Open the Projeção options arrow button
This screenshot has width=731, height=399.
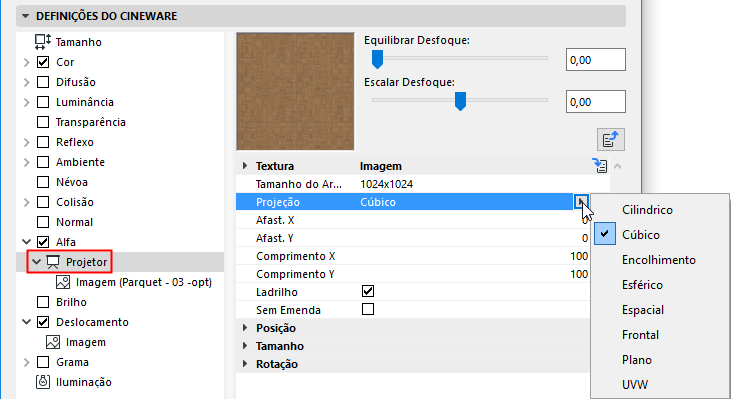tap(581, 202)
